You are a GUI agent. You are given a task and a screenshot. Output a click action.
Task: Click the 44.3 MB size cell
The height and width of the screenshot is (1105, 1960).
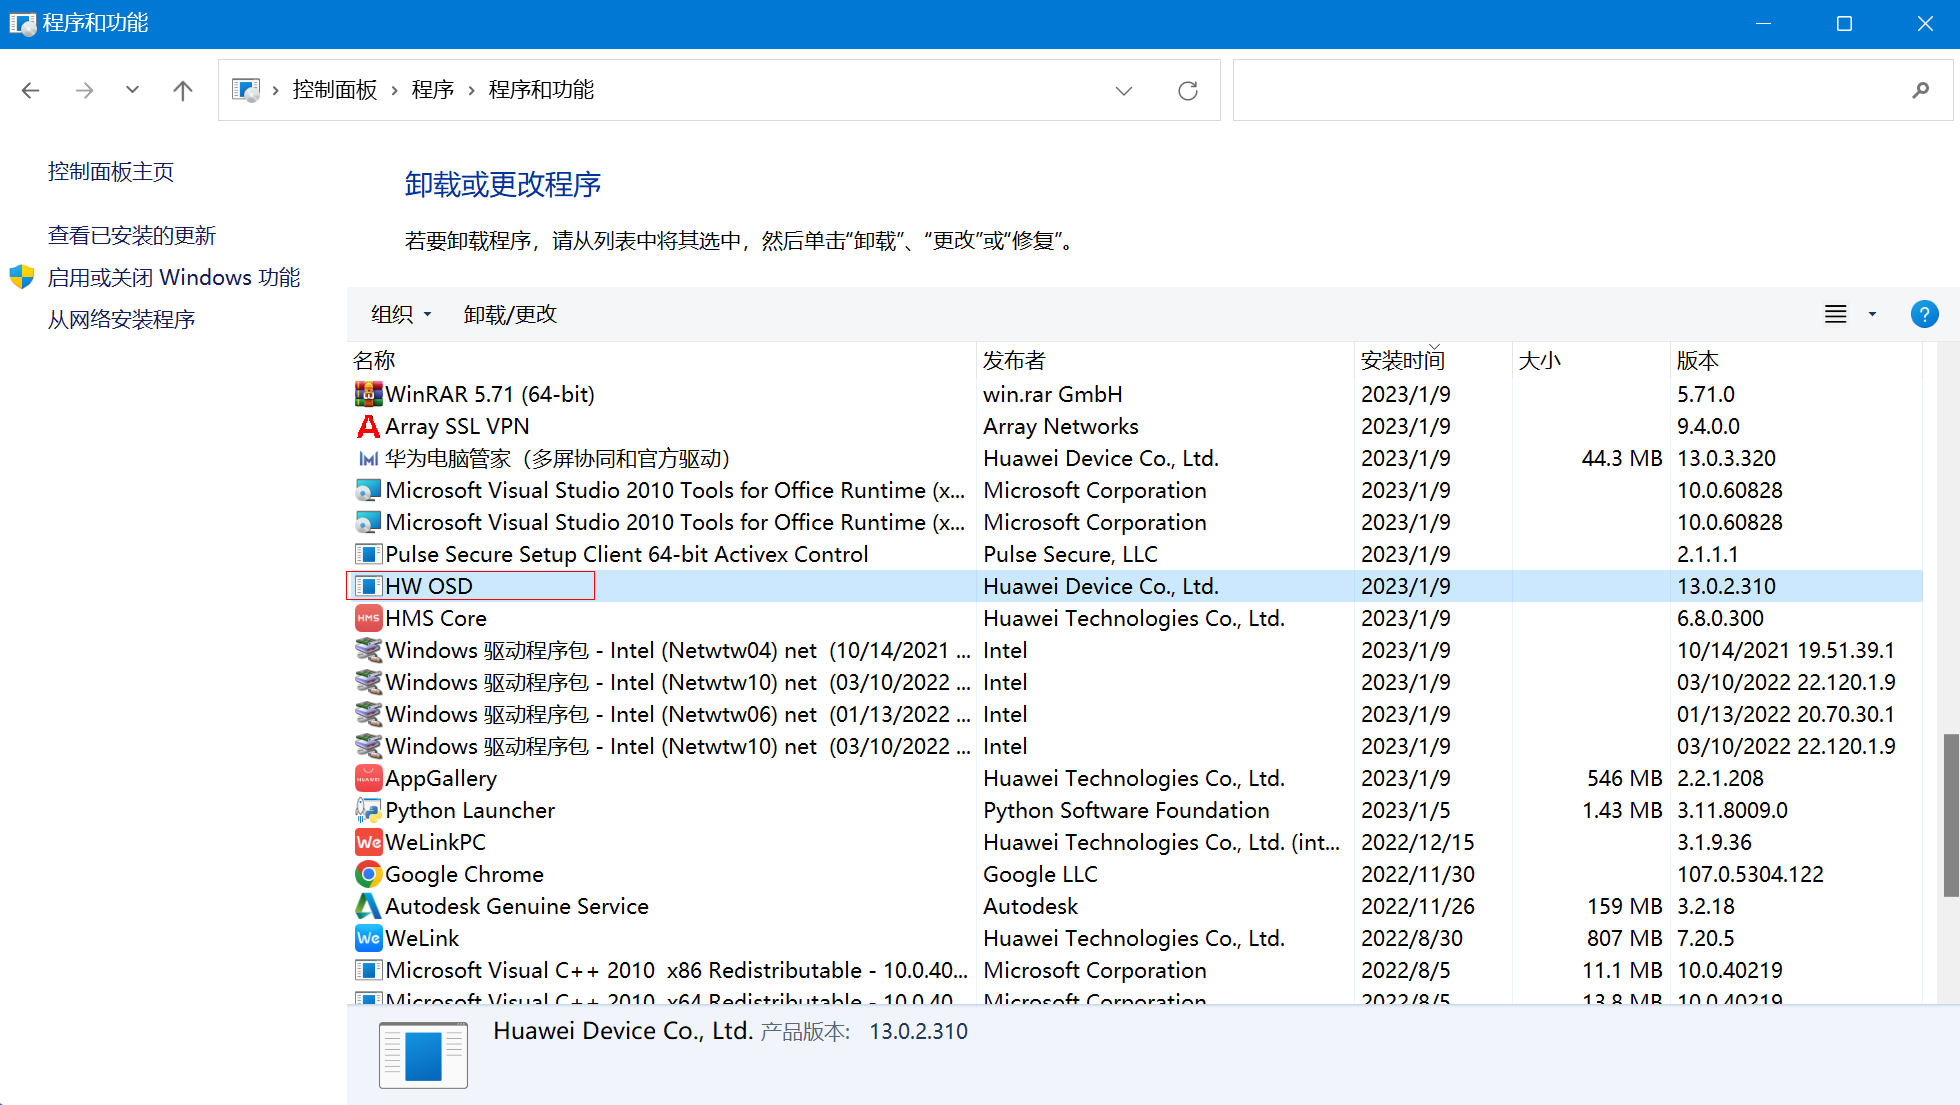[1622, 458]
